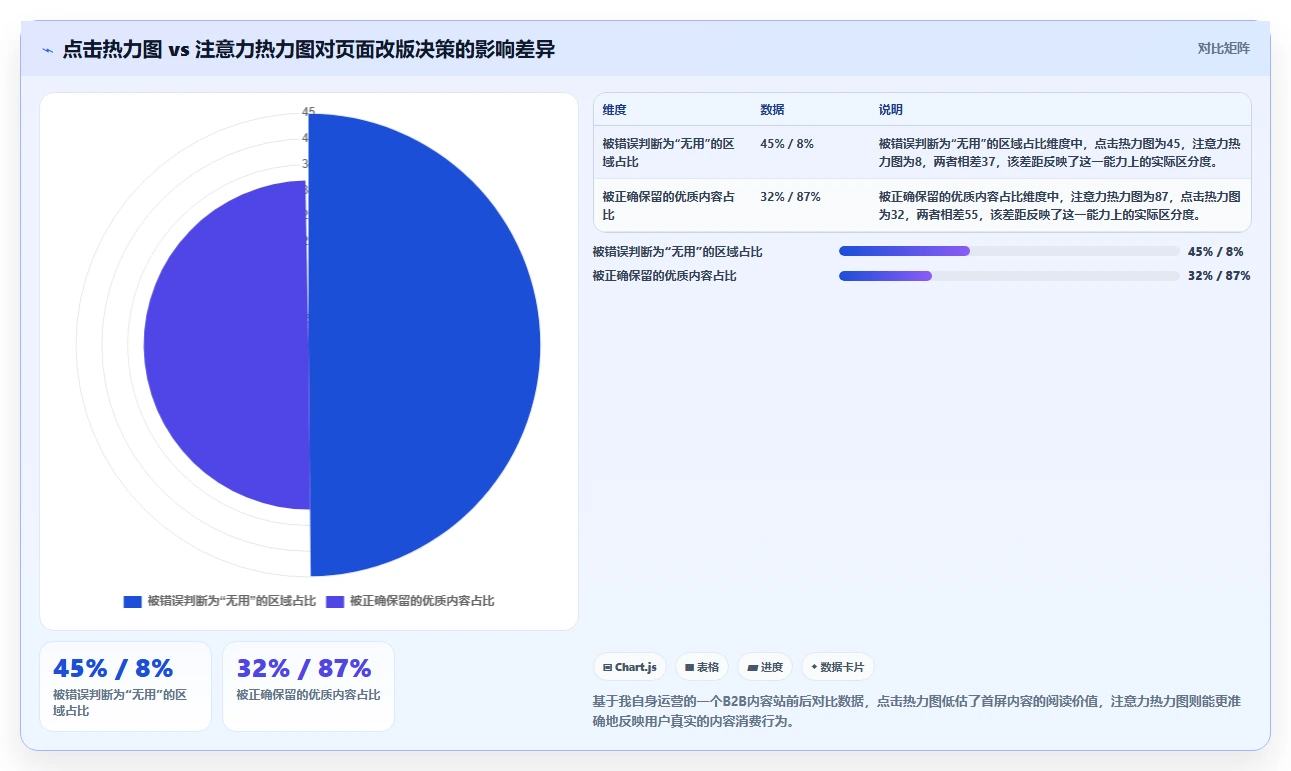Click table row label 被错误判断为"无用"的区域占比

coord(669,152)
